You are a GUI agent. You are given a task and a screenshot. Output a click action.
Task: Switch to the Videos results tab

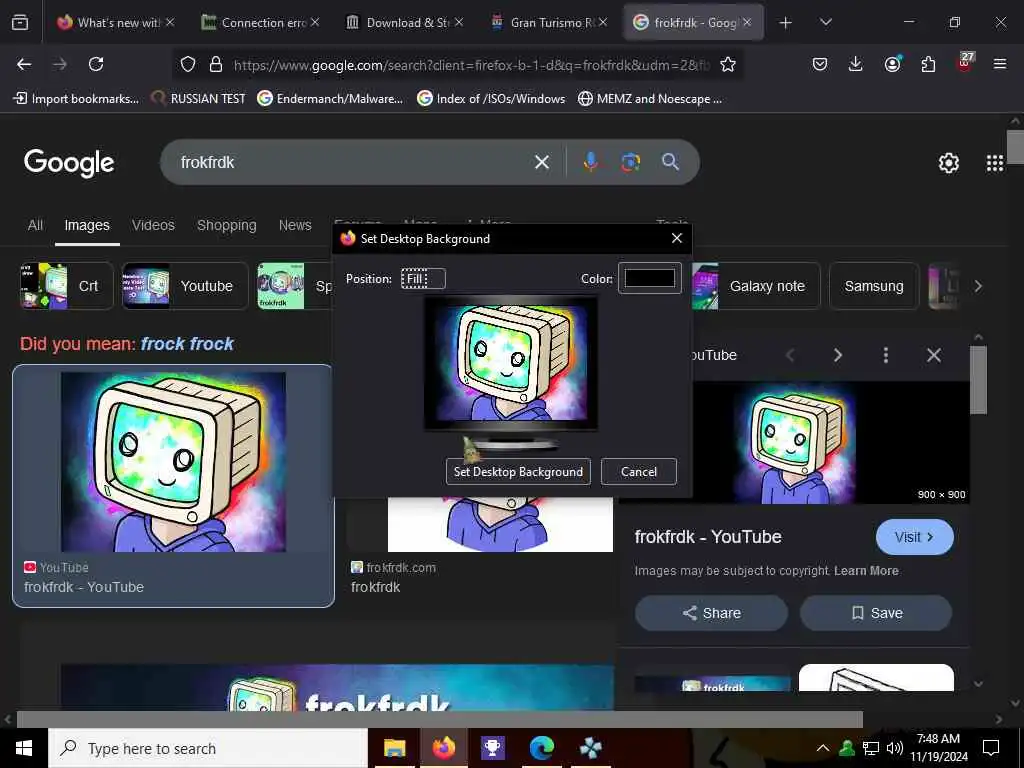153,225
